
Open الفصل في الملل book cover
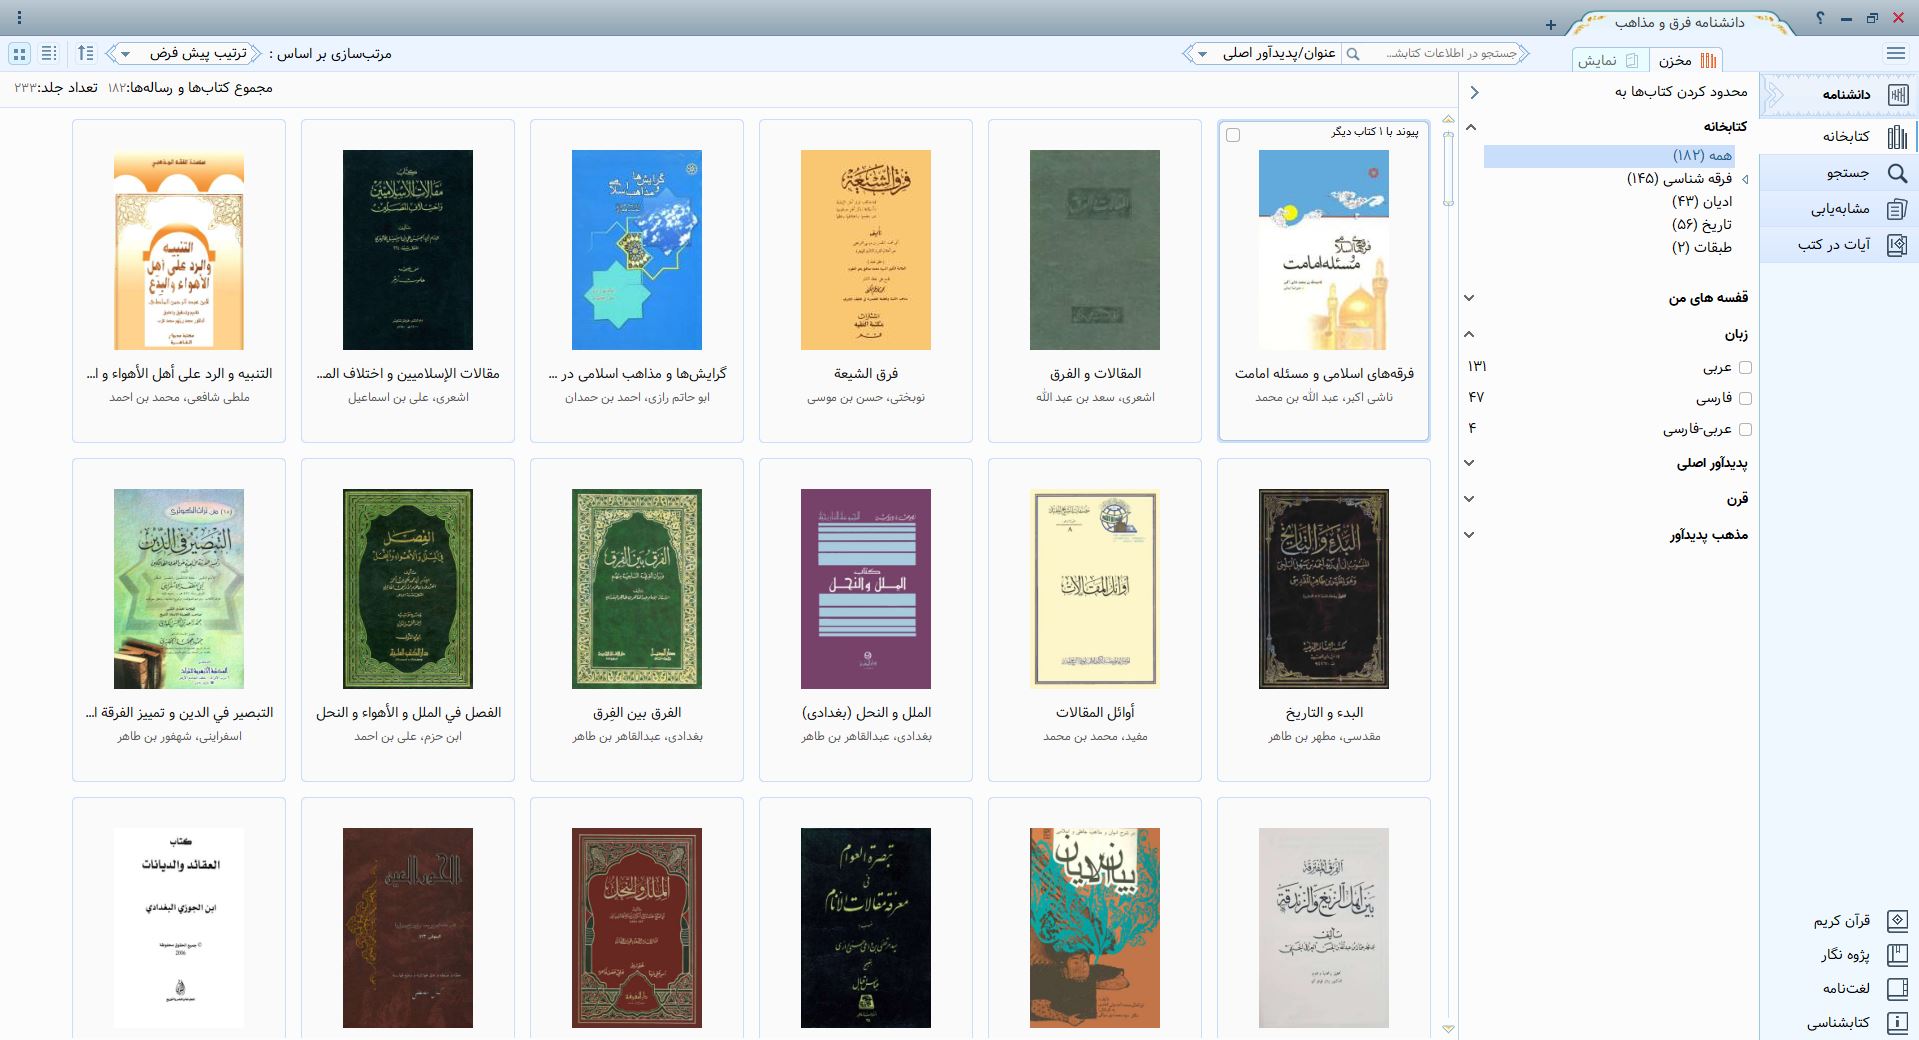(408, 589)
